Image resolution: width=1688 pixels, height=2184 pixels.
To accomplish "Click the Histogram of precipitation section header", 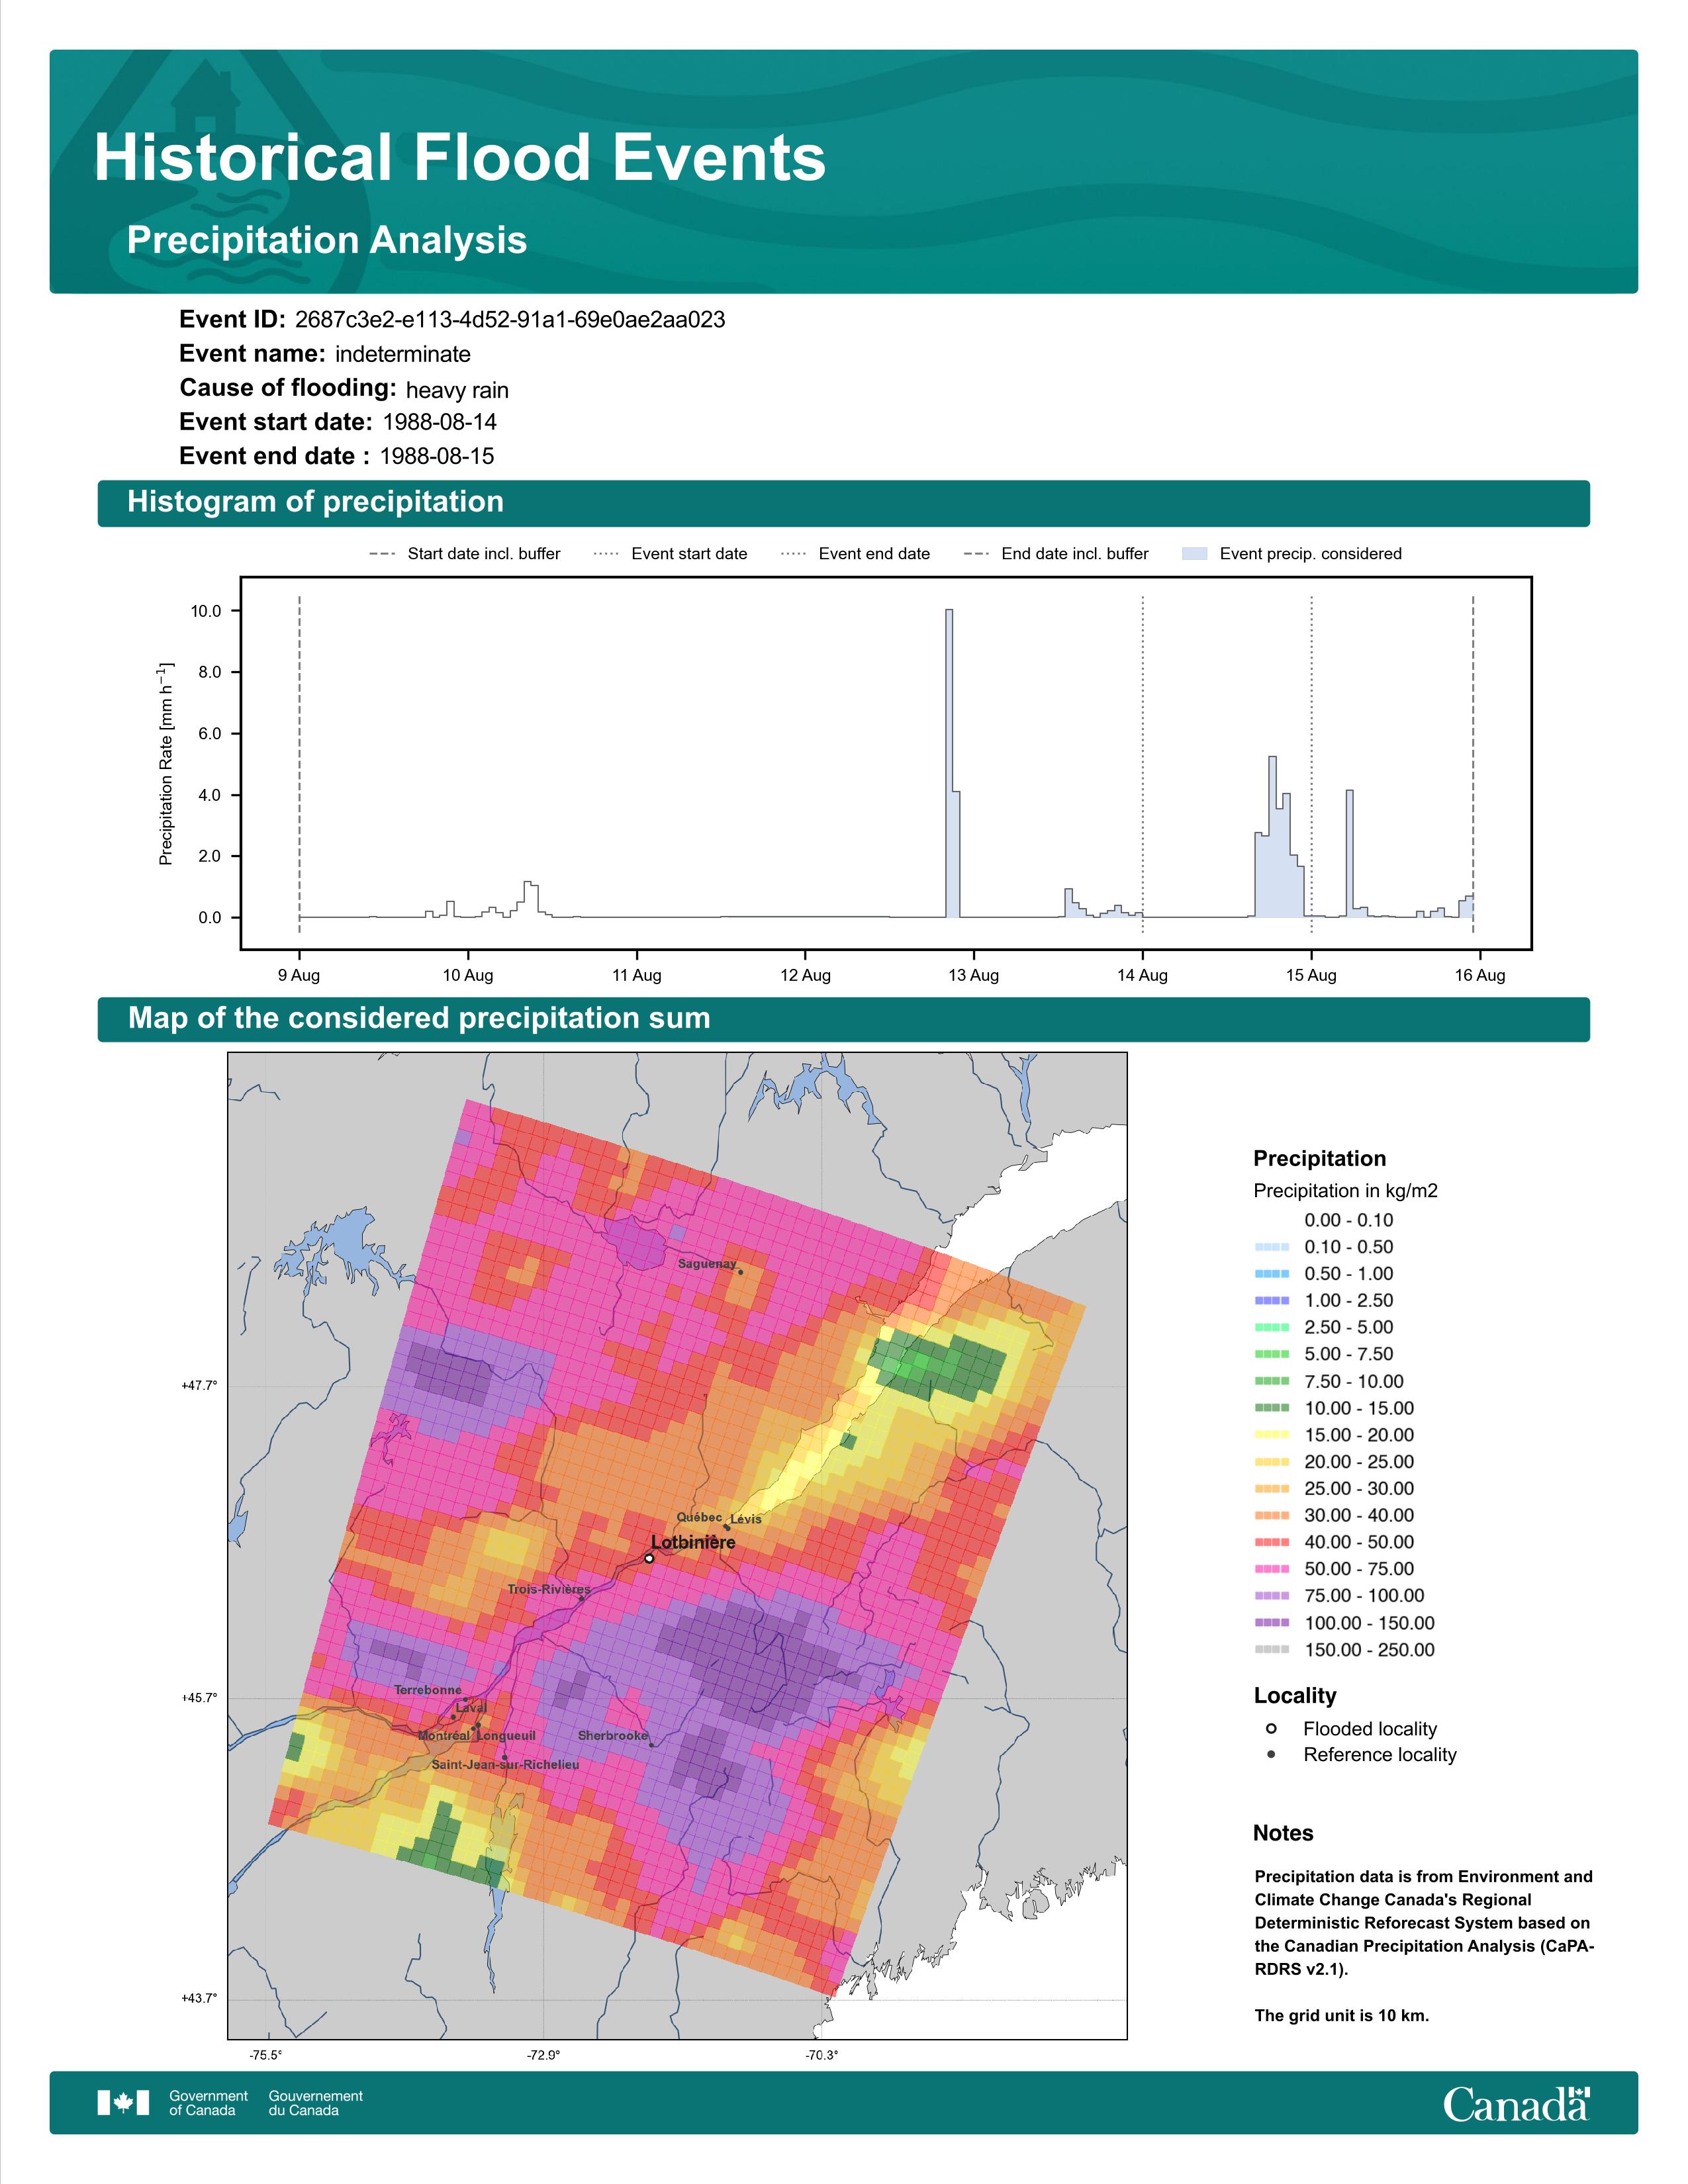I will (x=843, y=503).
